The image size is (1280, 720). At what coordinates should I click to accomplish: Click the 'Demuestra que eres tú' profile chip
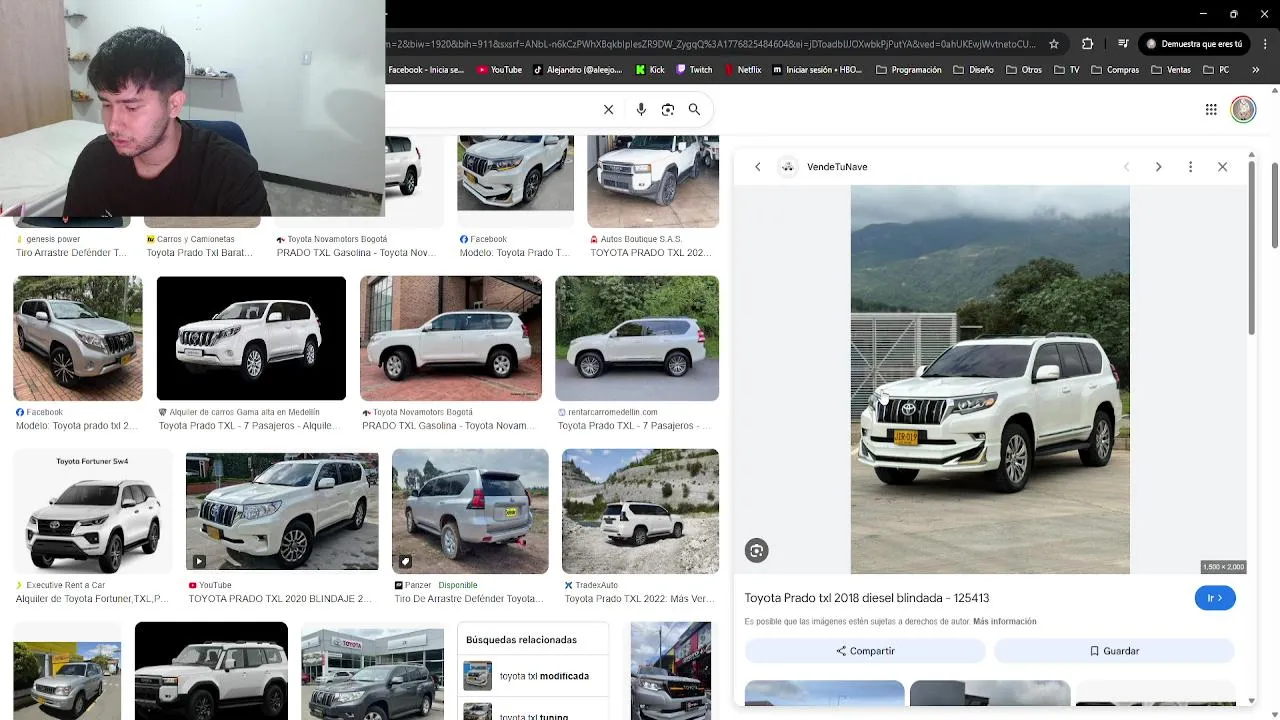tap(1194, 44)
